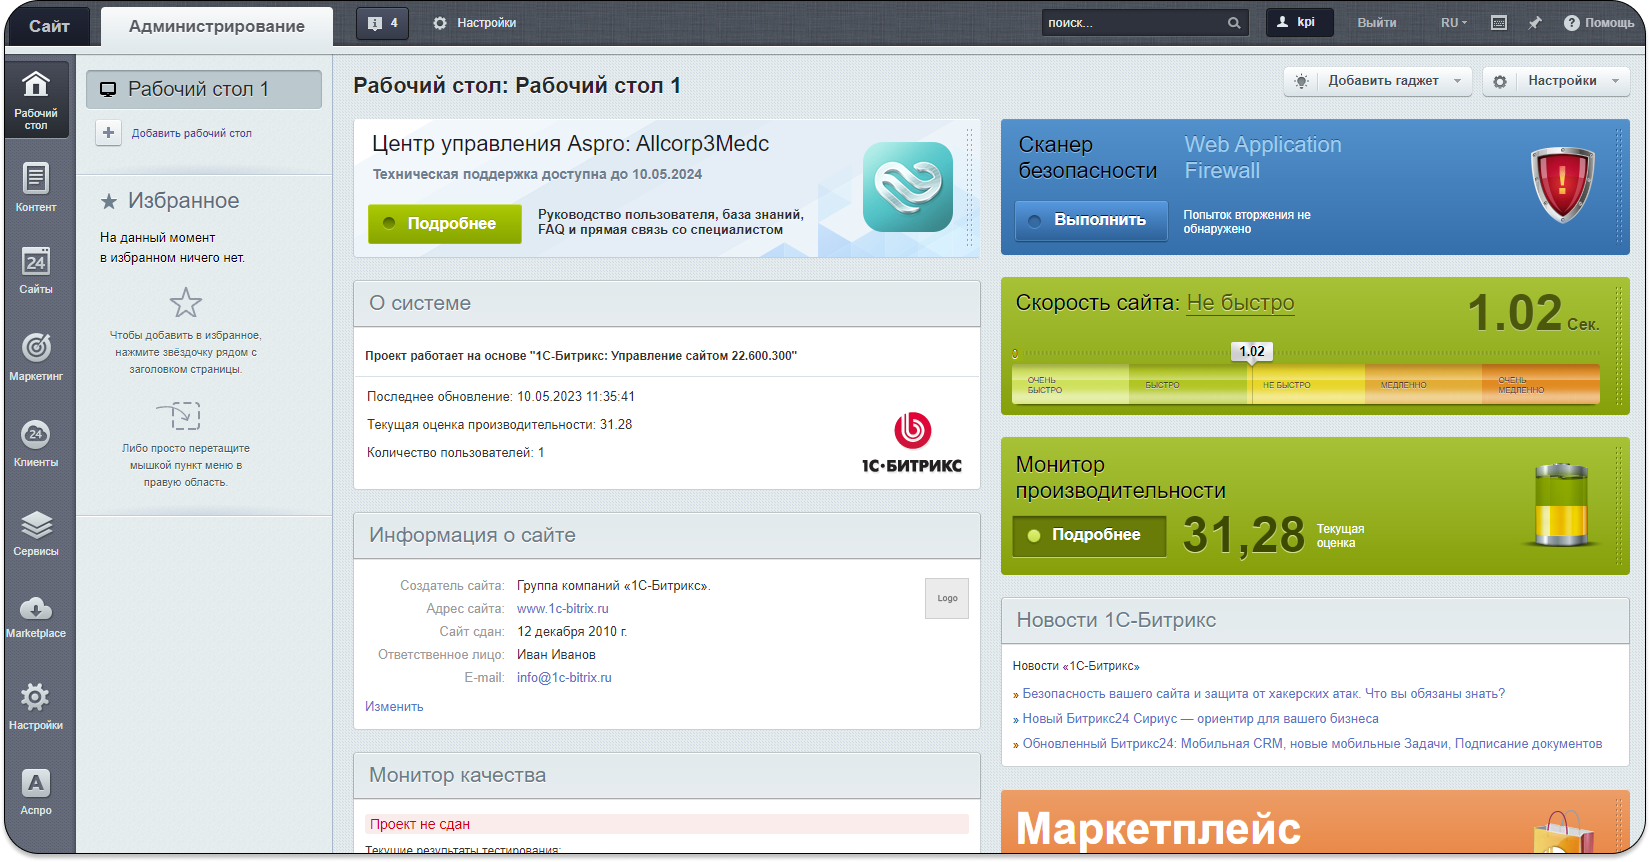
Task: Expand the desktop Настройки dropdown arrow
Action: click(x=1615, y=81)
